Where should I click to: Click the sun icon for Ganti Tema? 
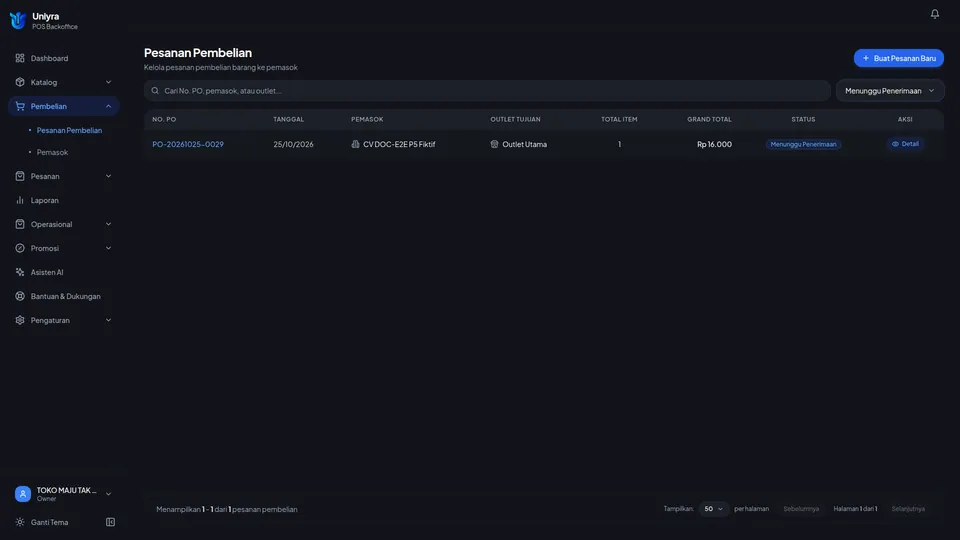tap(20, 522)
